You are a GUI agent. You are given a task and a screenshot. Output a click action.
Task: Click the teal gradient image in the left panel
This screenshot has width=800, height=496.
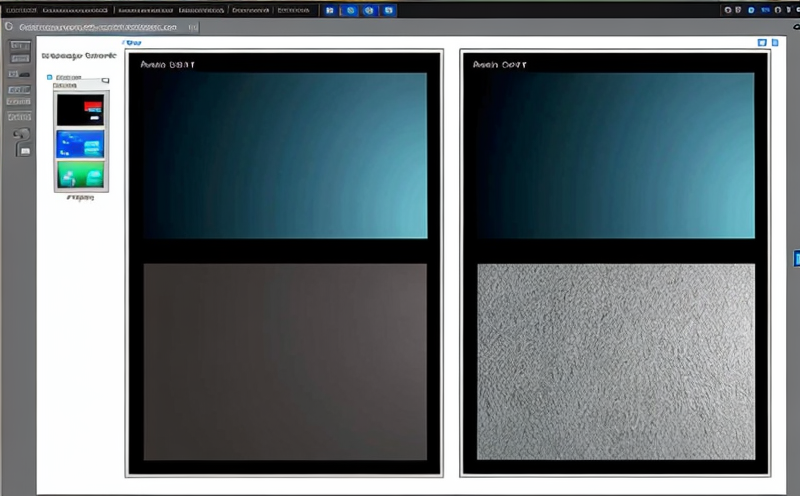pyautogui.click(x=285, y=156)
